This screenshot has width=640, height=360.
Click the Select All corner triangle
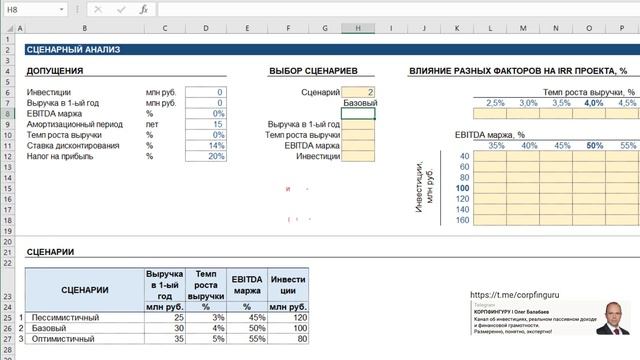click(10, 29)
